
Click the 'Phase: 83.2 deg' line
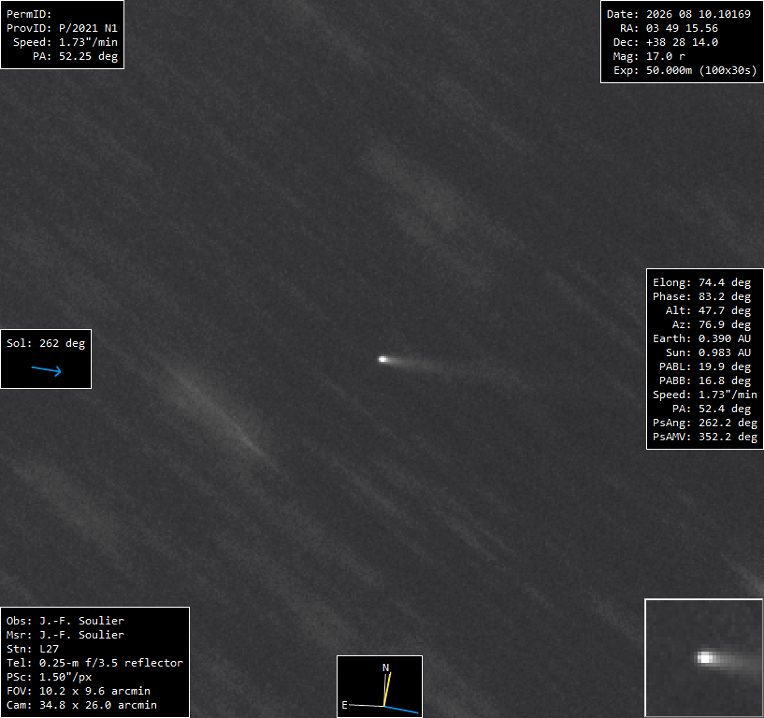(702, 297)
